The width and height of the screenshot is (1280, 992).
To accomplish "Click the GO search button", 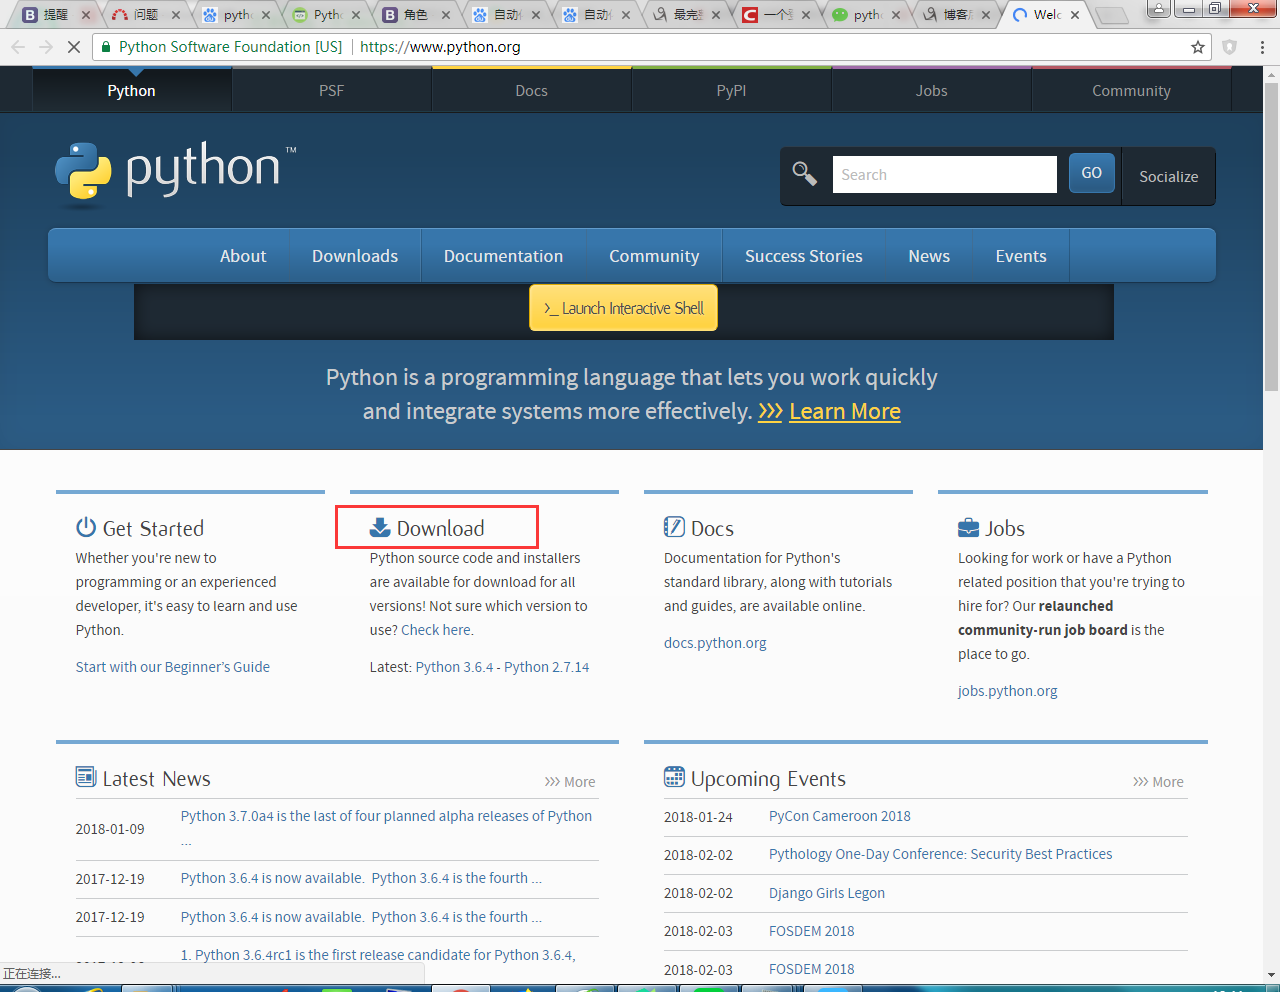I will [1092, 173].
